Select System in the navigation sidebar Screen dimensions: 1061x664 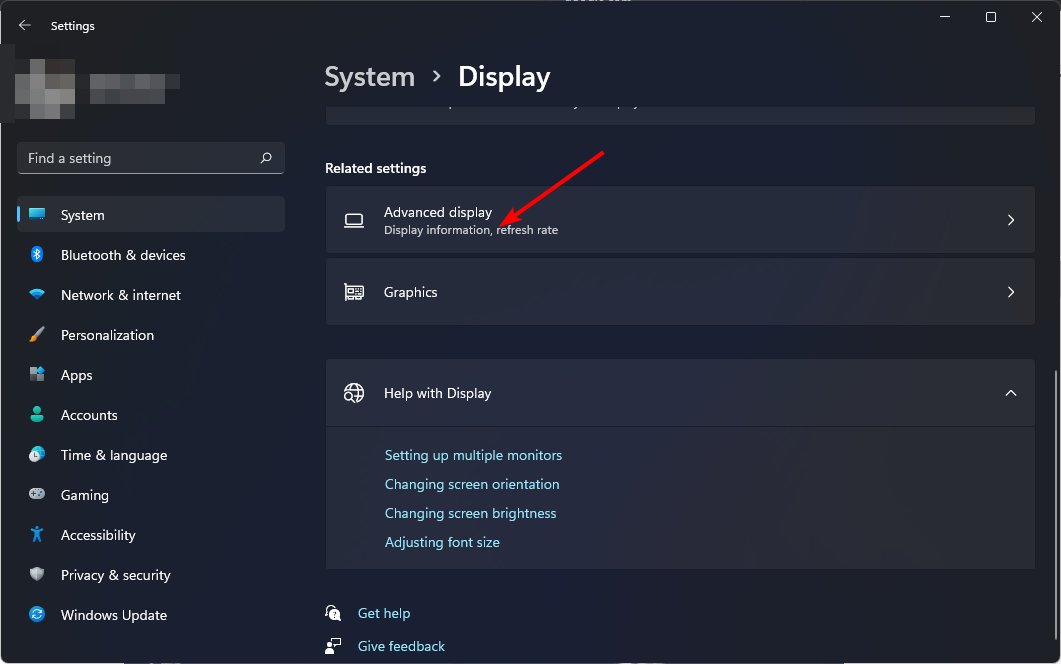(82, 215)
